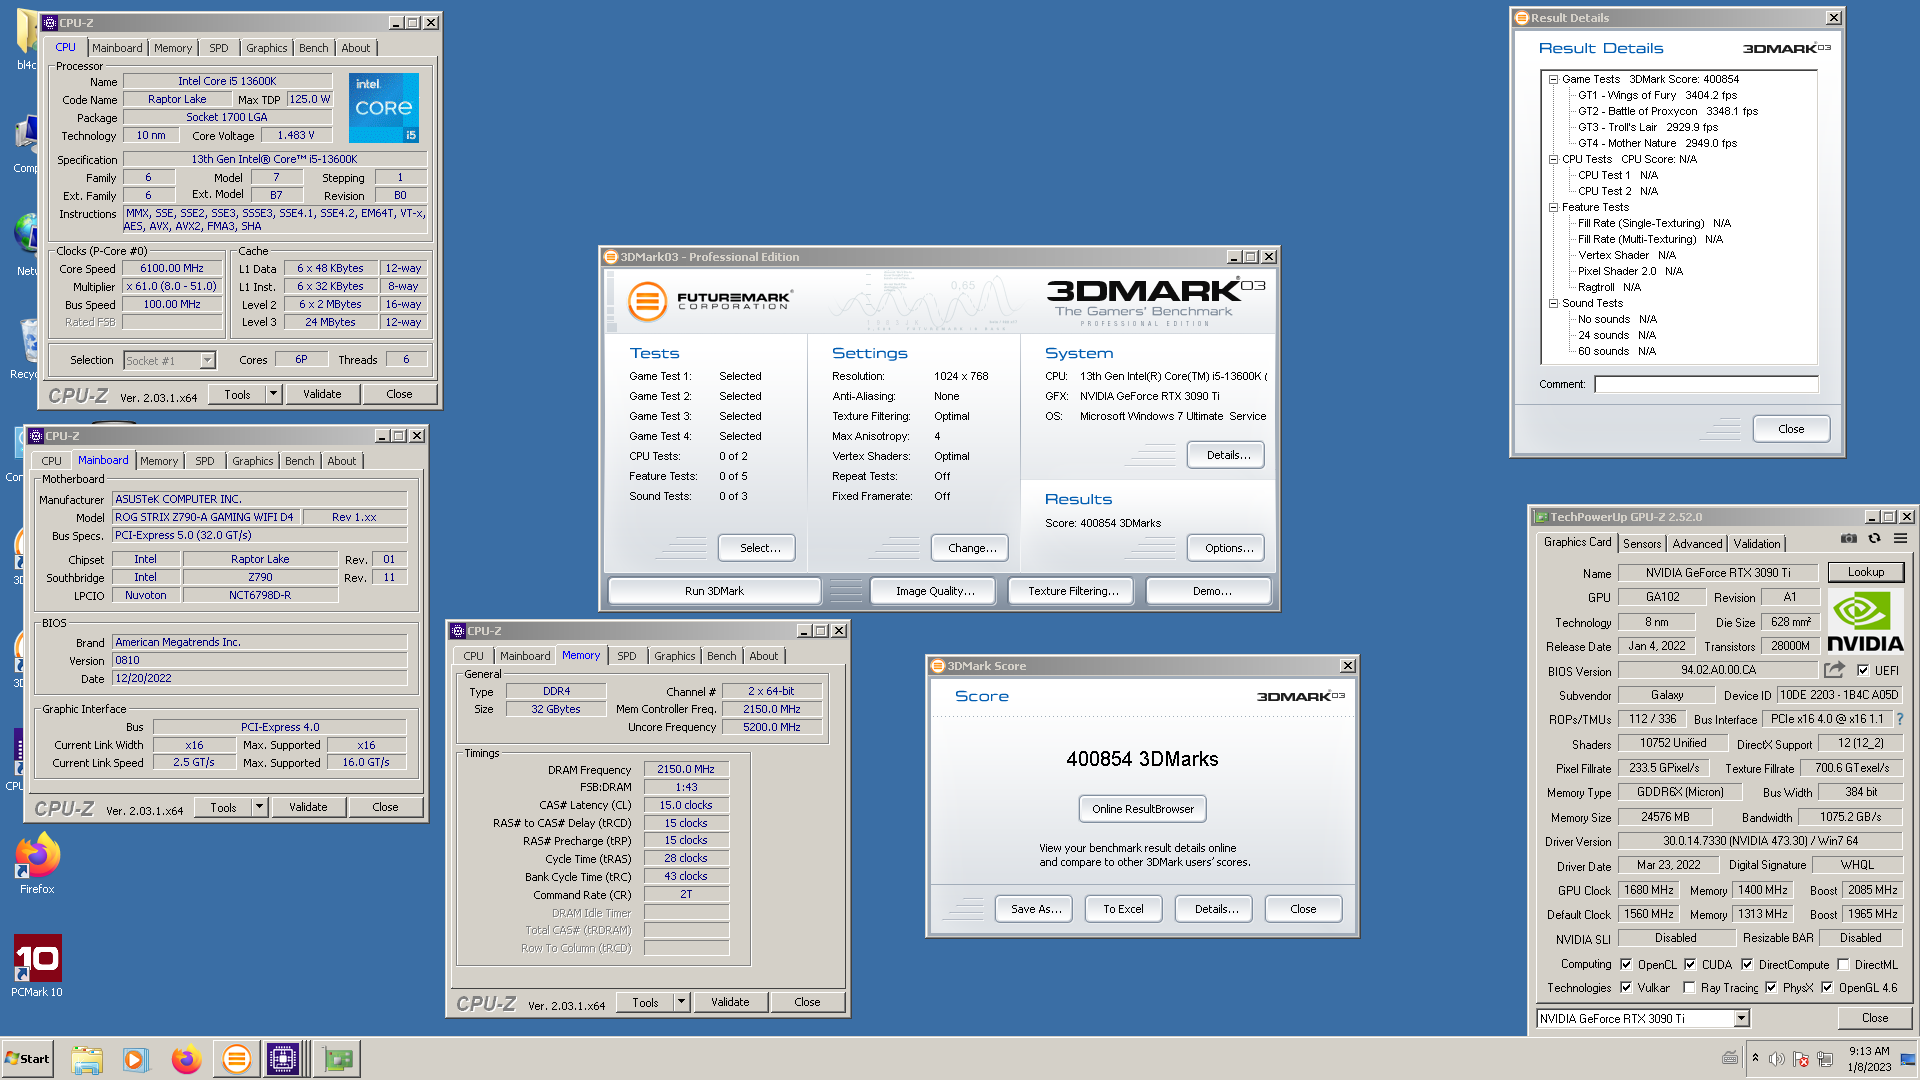Image resolution: width=1920 pixels, height=1080 pixels.
Task: Click the Run 3DMark button
Action: pos(714,591)
